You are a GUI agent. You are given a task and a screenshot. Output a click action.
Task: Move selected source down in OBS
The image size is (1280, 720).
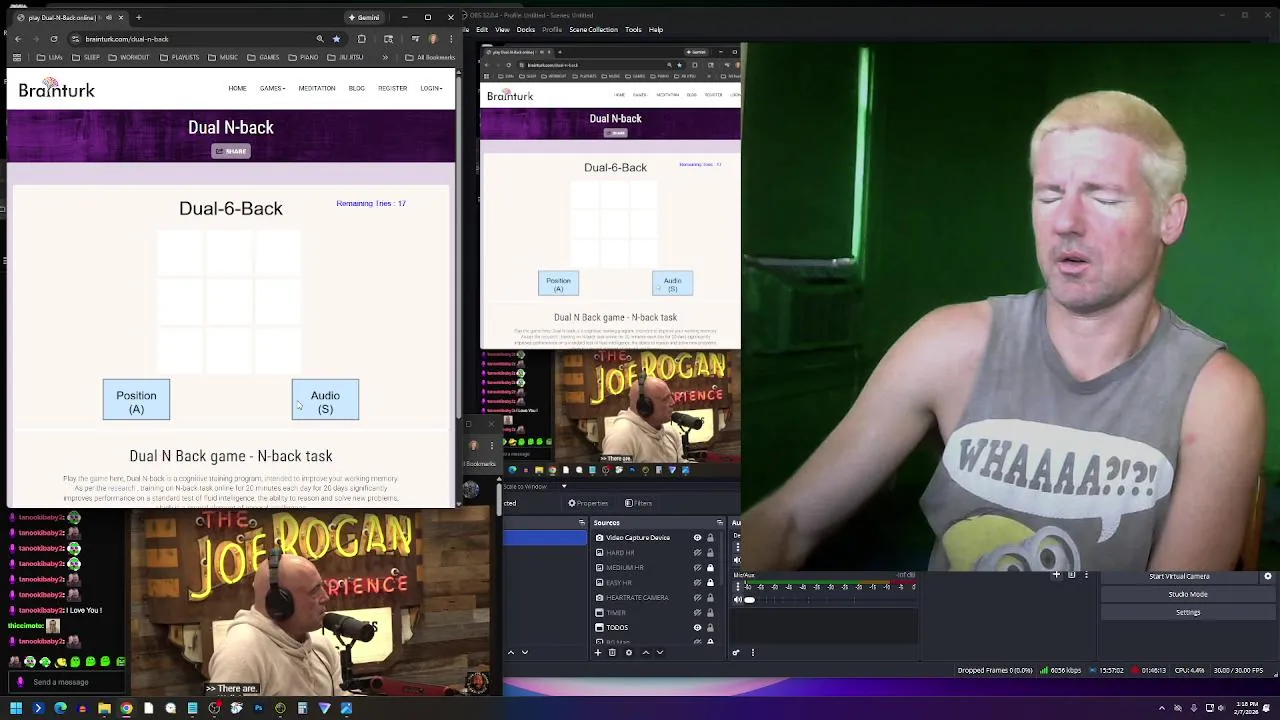click(660, 652)
